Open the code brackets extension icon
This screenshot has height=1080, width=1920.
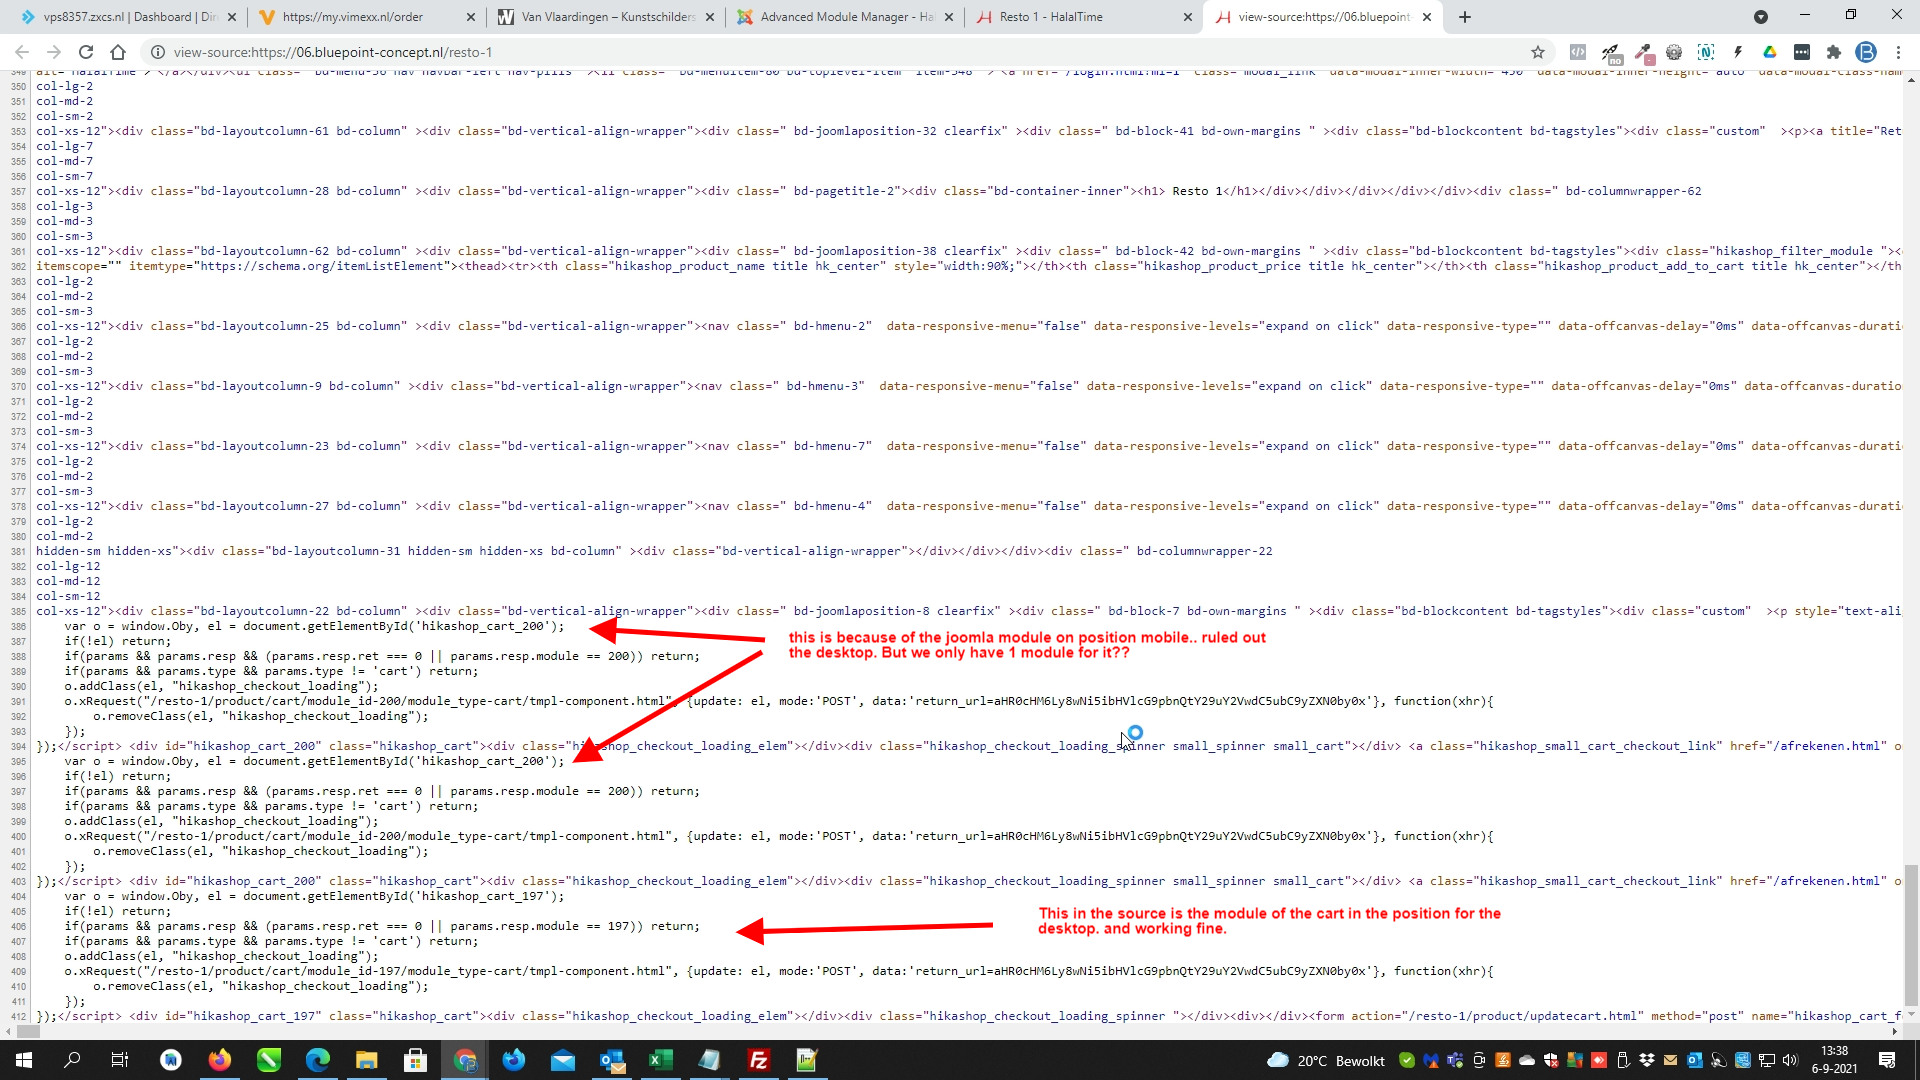tap(1578, 52)
